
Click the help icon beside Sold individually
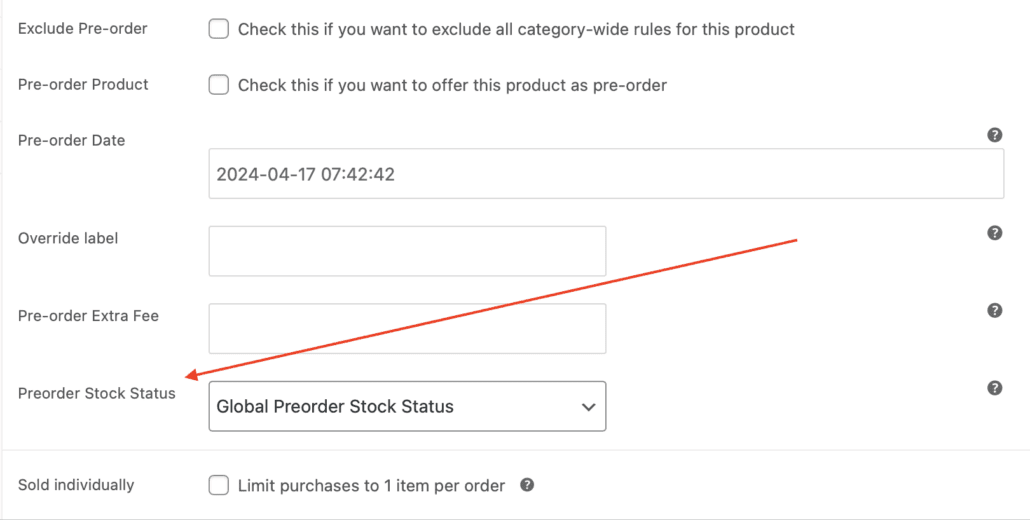coord(527,485)
